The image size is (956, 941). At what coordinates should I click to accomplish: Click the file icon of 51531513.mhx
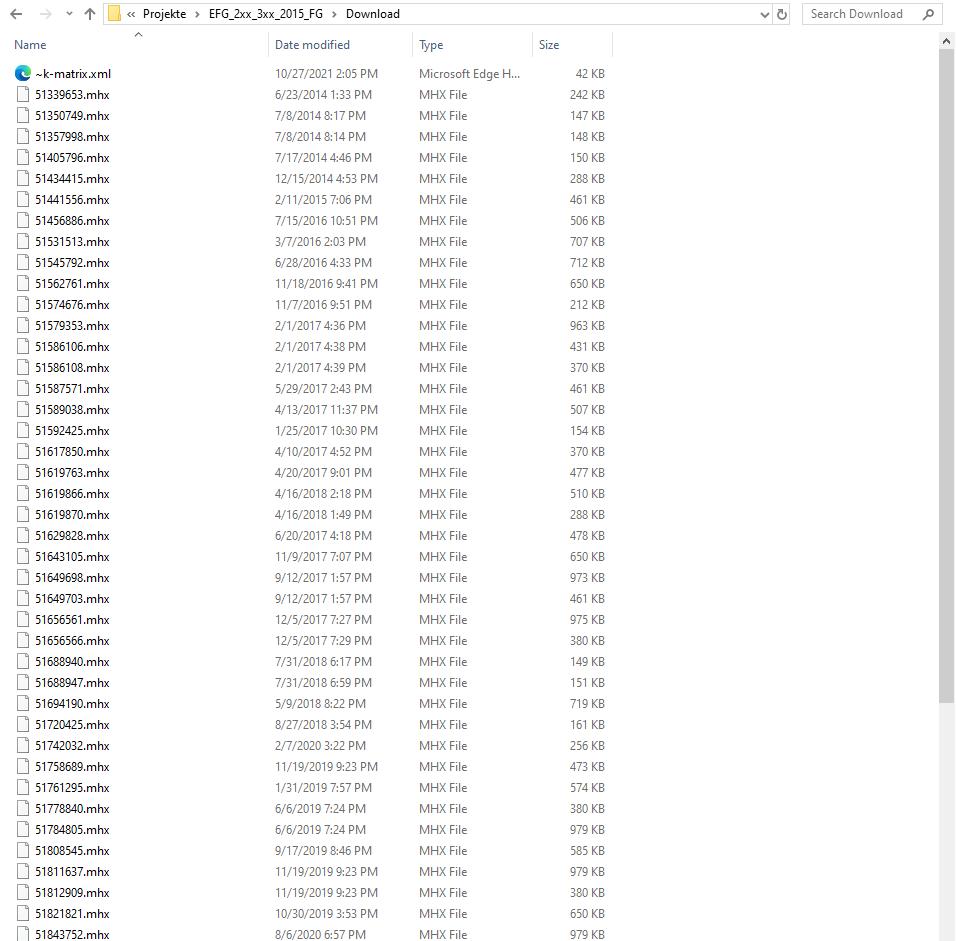tap(23, 242)
